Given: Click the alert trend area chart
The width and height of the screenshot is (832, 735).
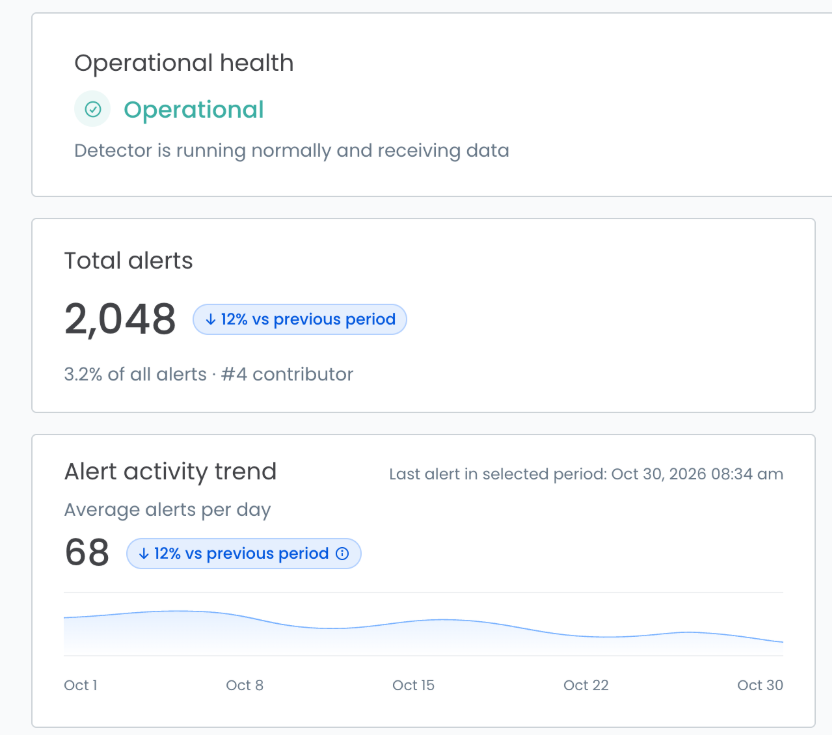Looking at the screenshot, I should pyautogui.click(x=423, y=624).
